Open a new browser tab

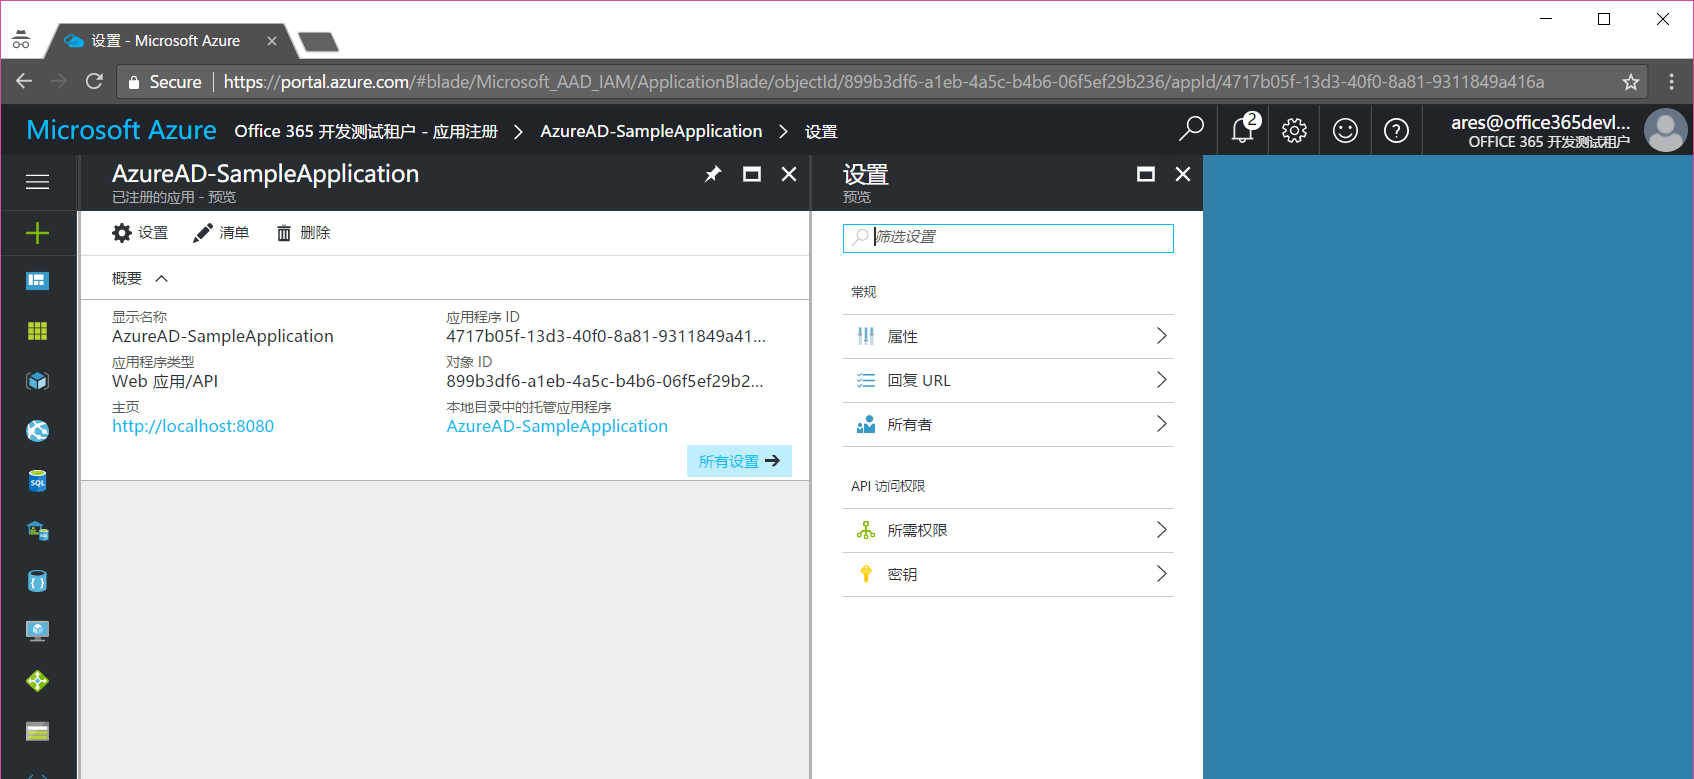pos(318,41)
